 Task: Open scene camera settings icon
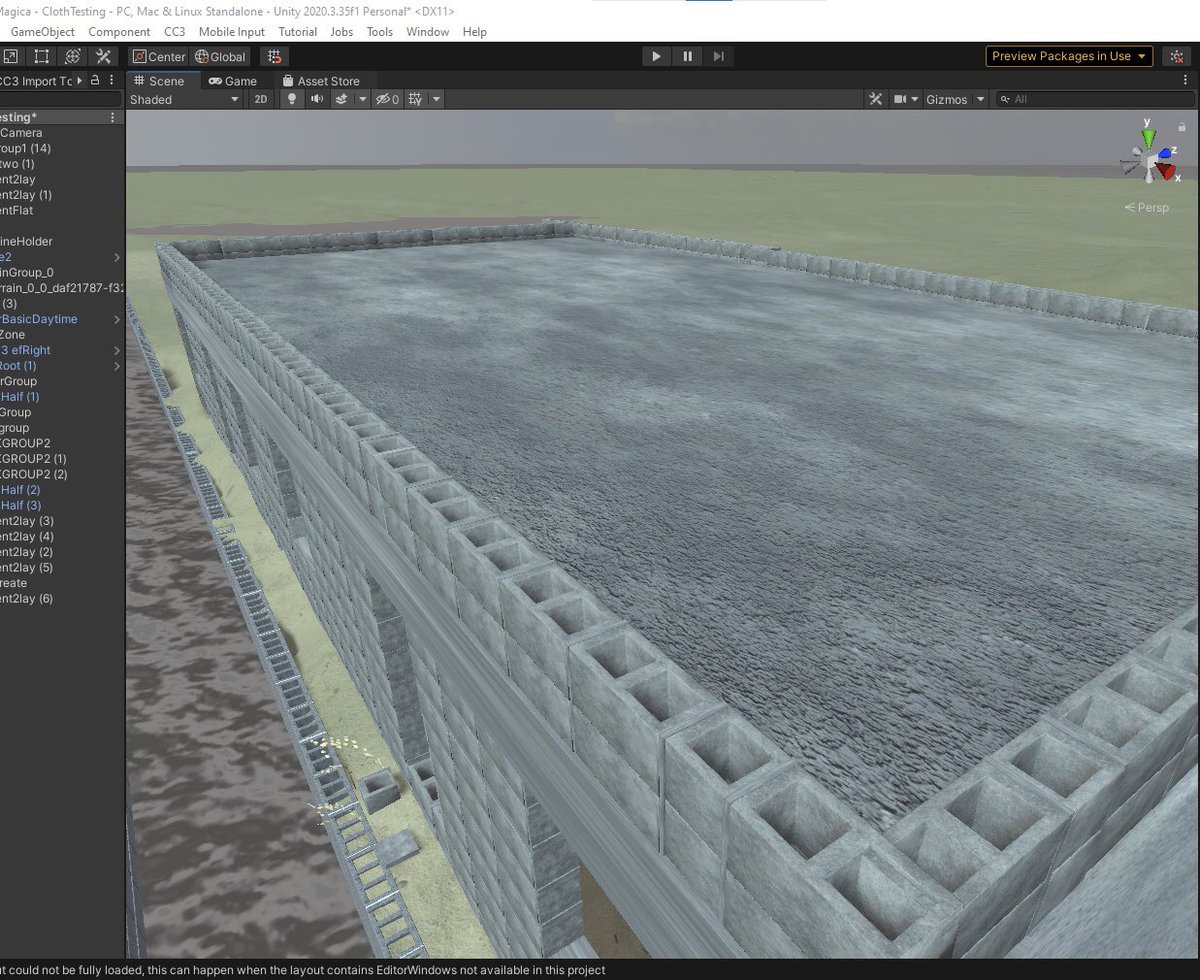905,99
